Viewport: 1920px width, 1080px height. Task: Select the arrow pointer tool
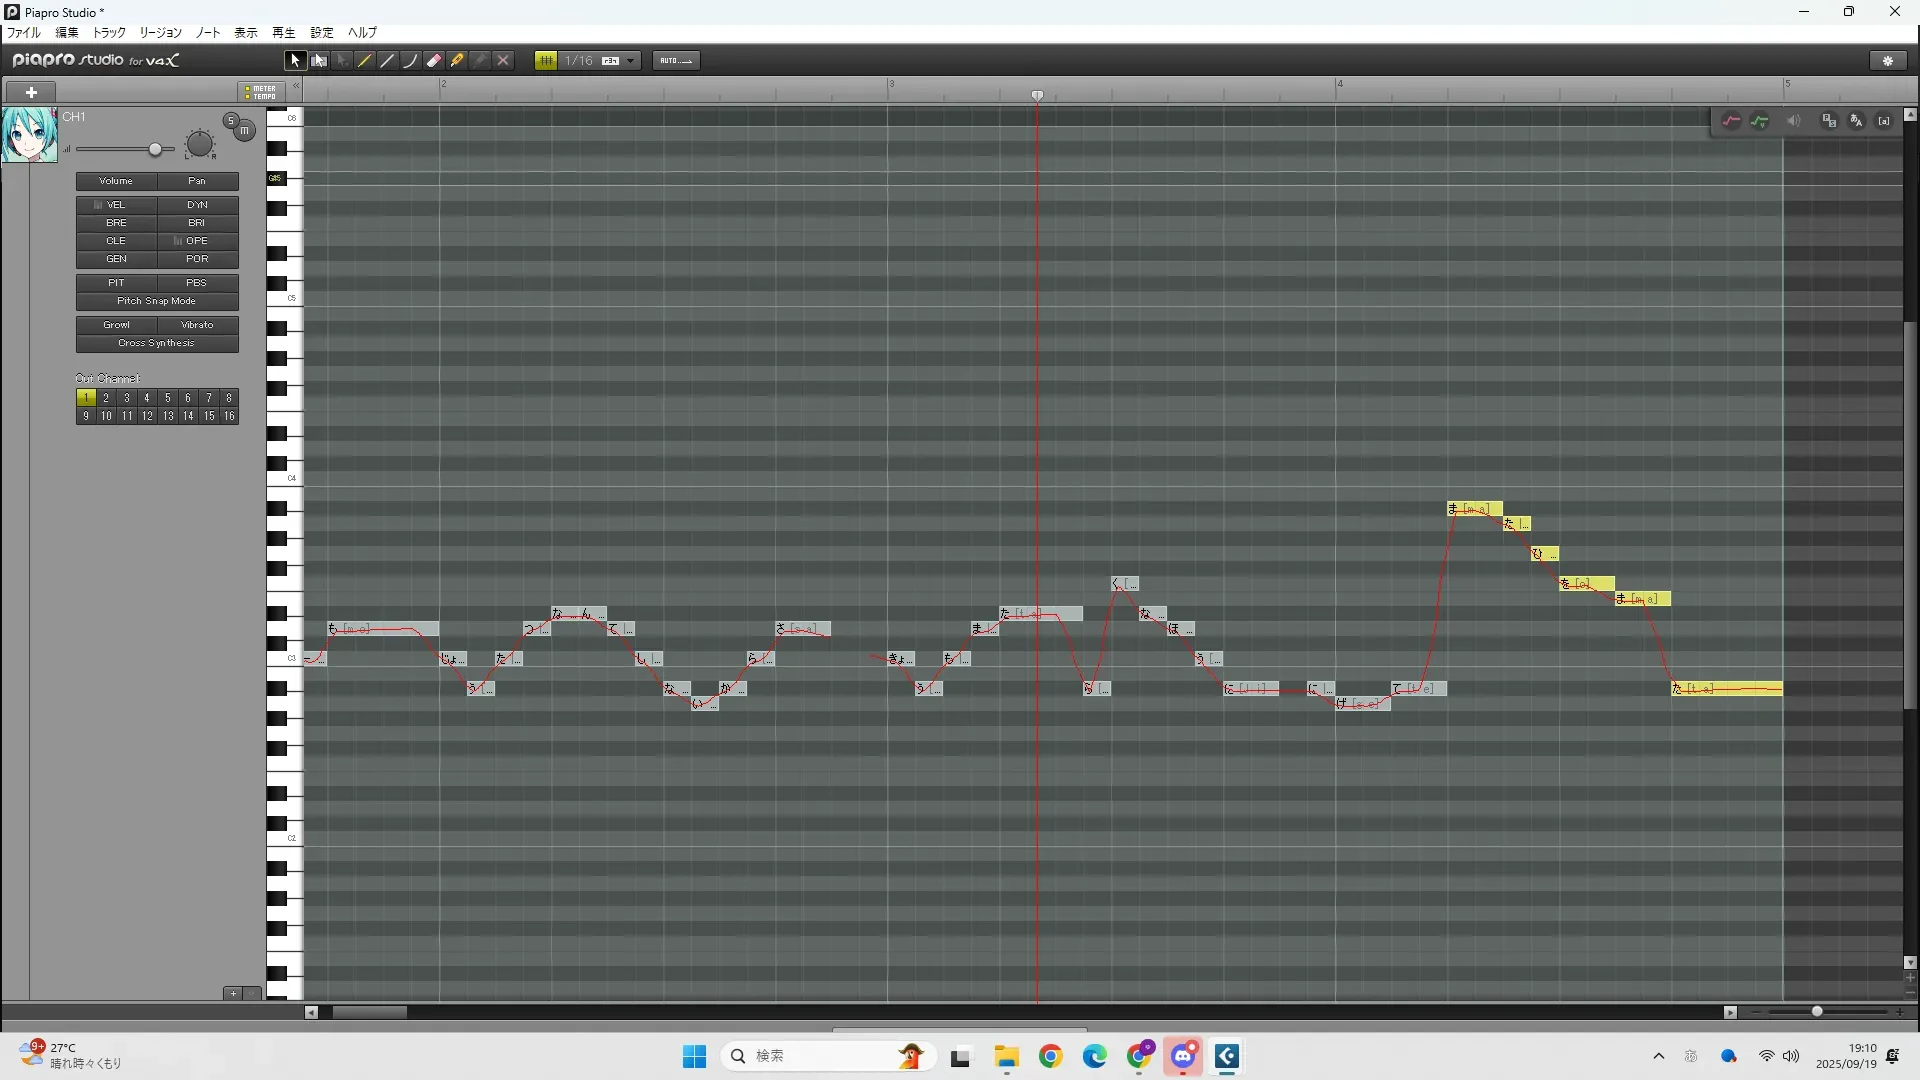[x=294, y=61]
